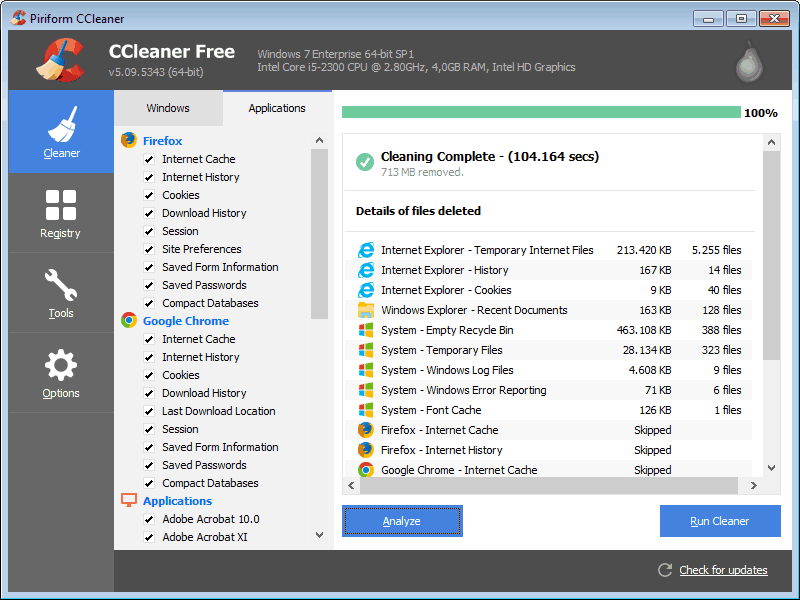Select the Firefox group heading

[162, 141]
